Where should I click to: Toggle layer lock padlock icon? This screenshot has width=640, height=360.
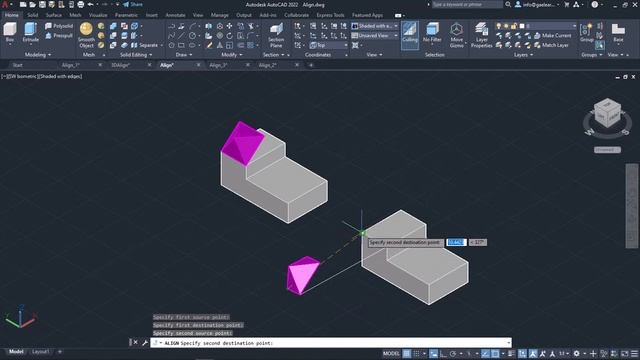[x=514, y=26]
